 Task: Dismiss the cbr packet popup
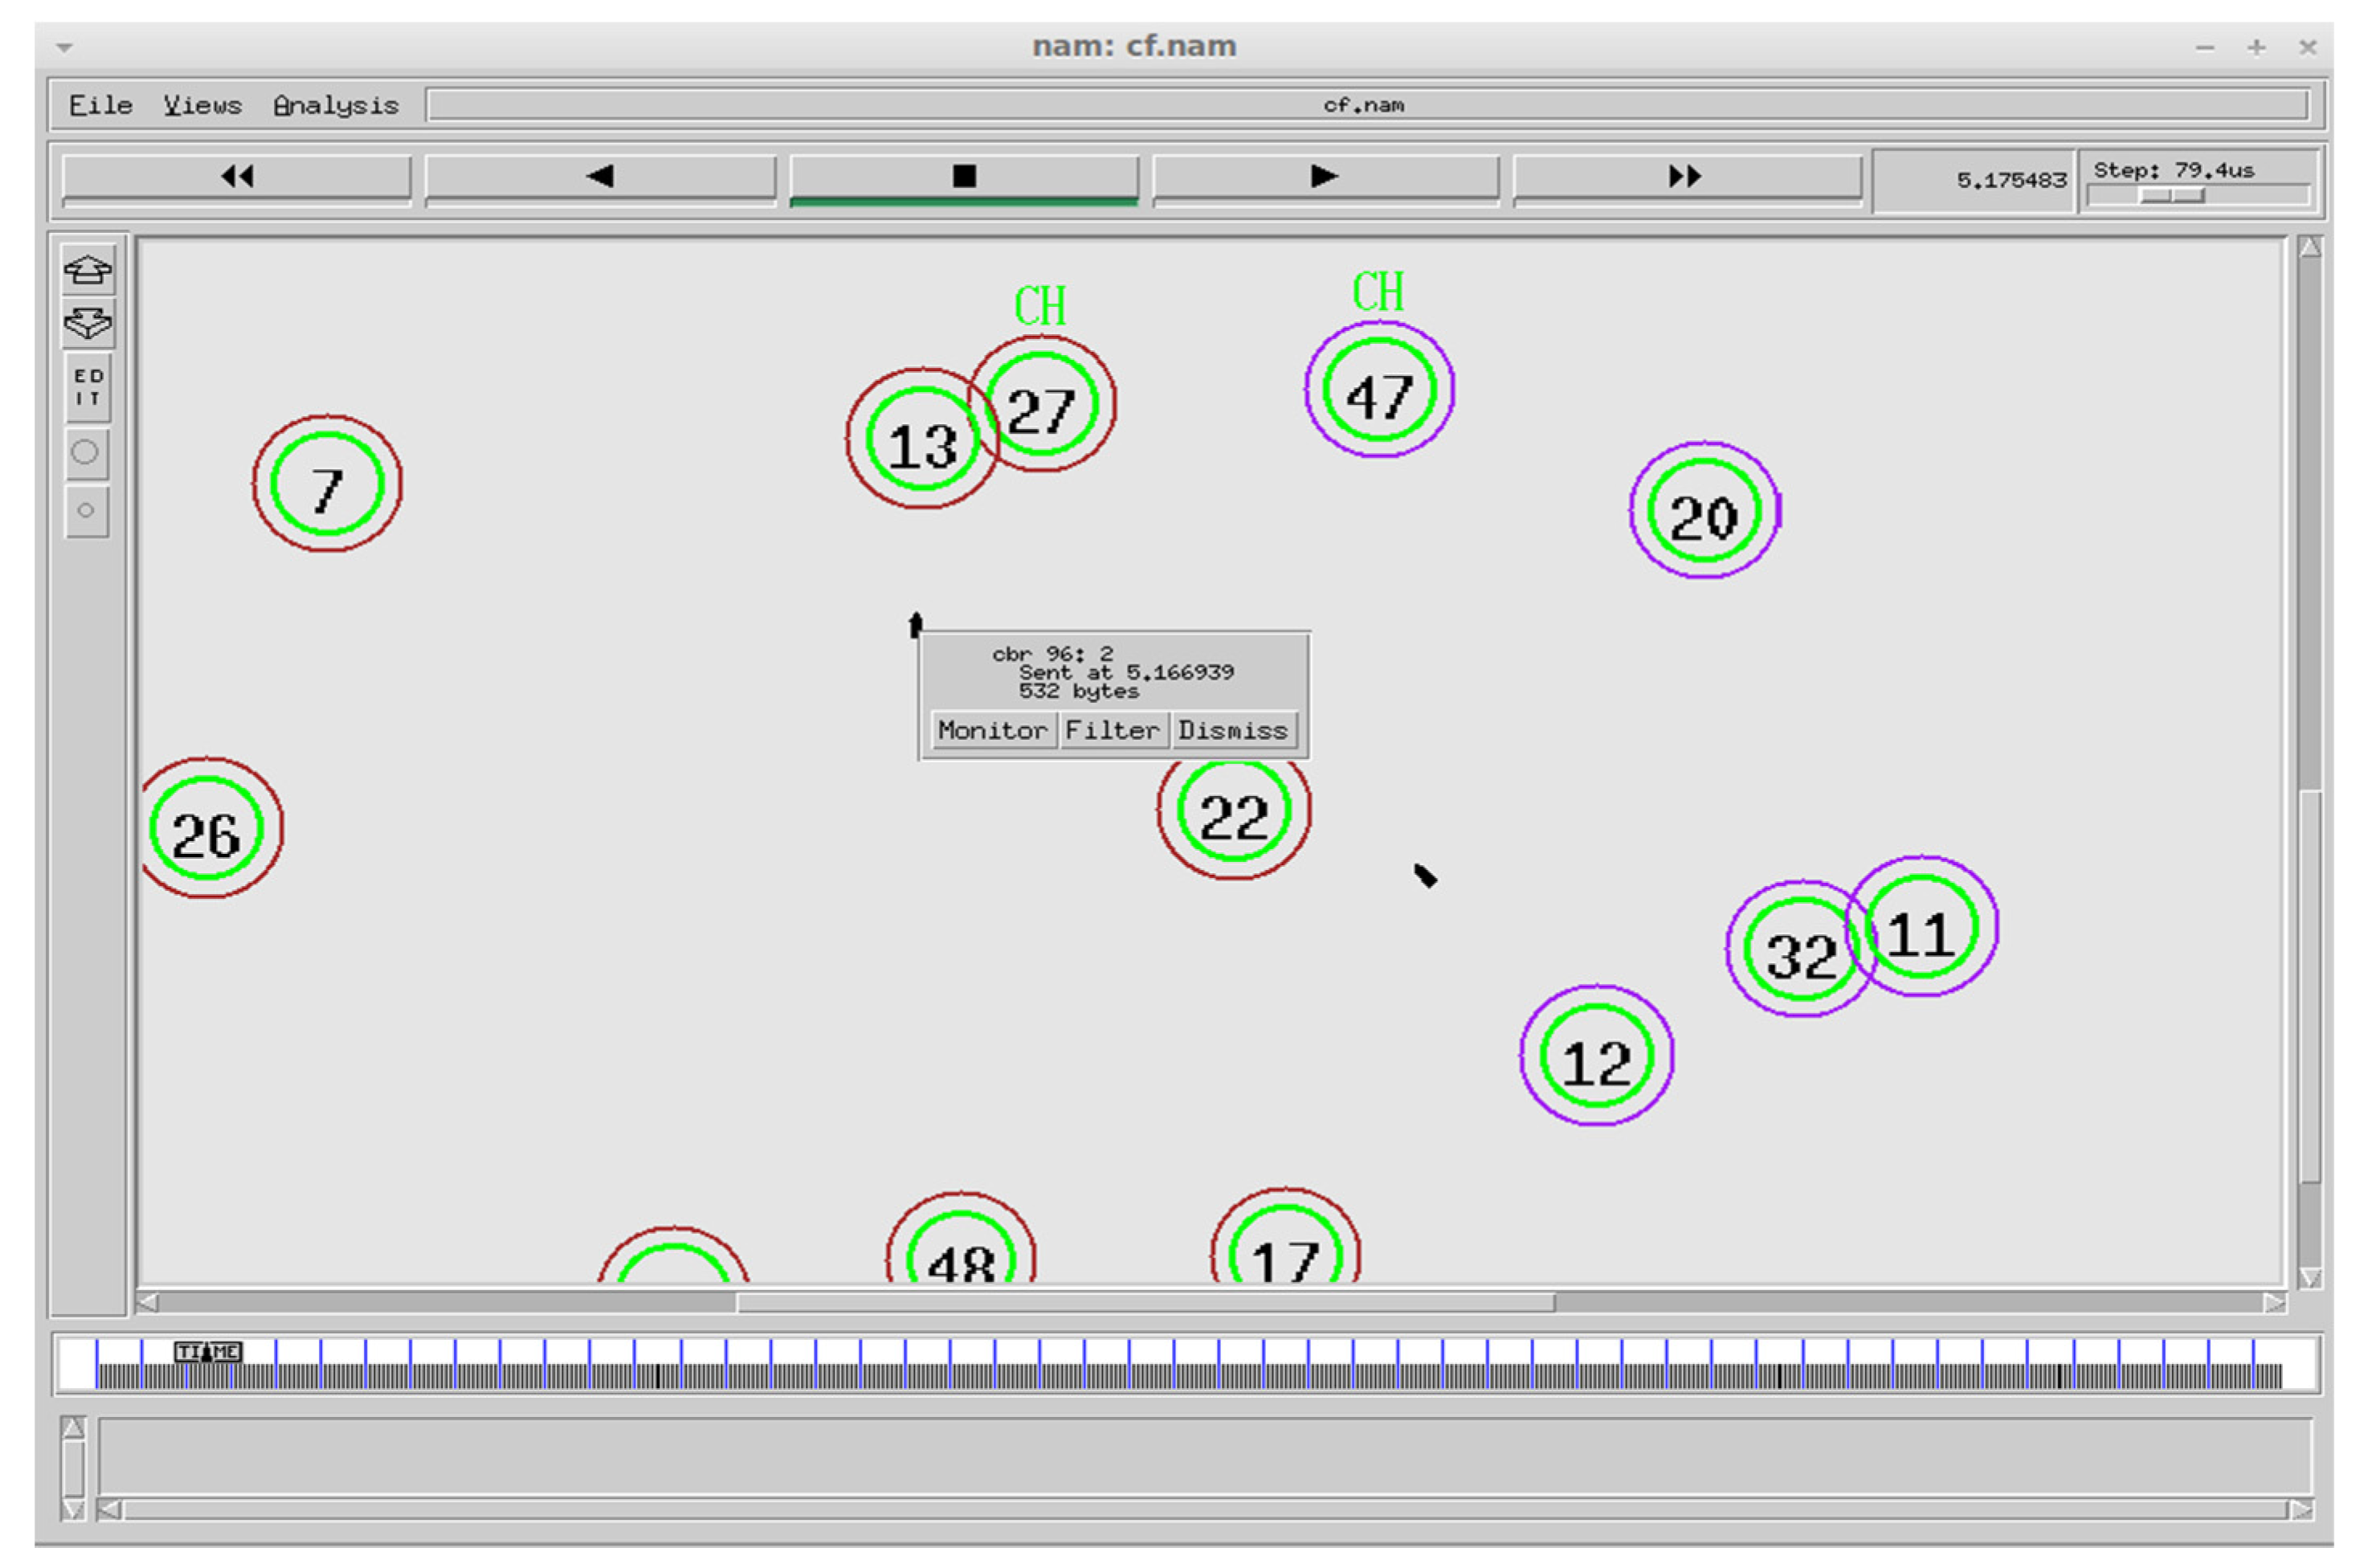click(x=1233, y=730)
